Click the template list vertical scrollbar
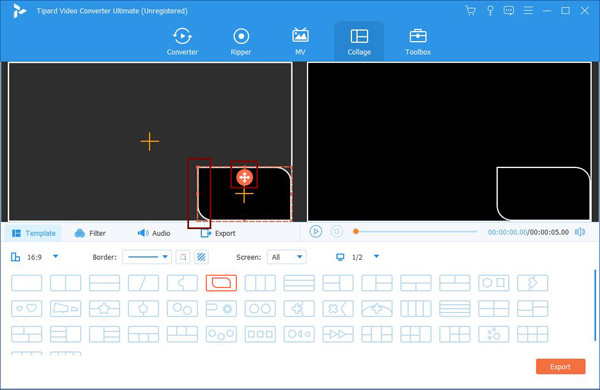The image size is (600, 390). click(595, 305)
